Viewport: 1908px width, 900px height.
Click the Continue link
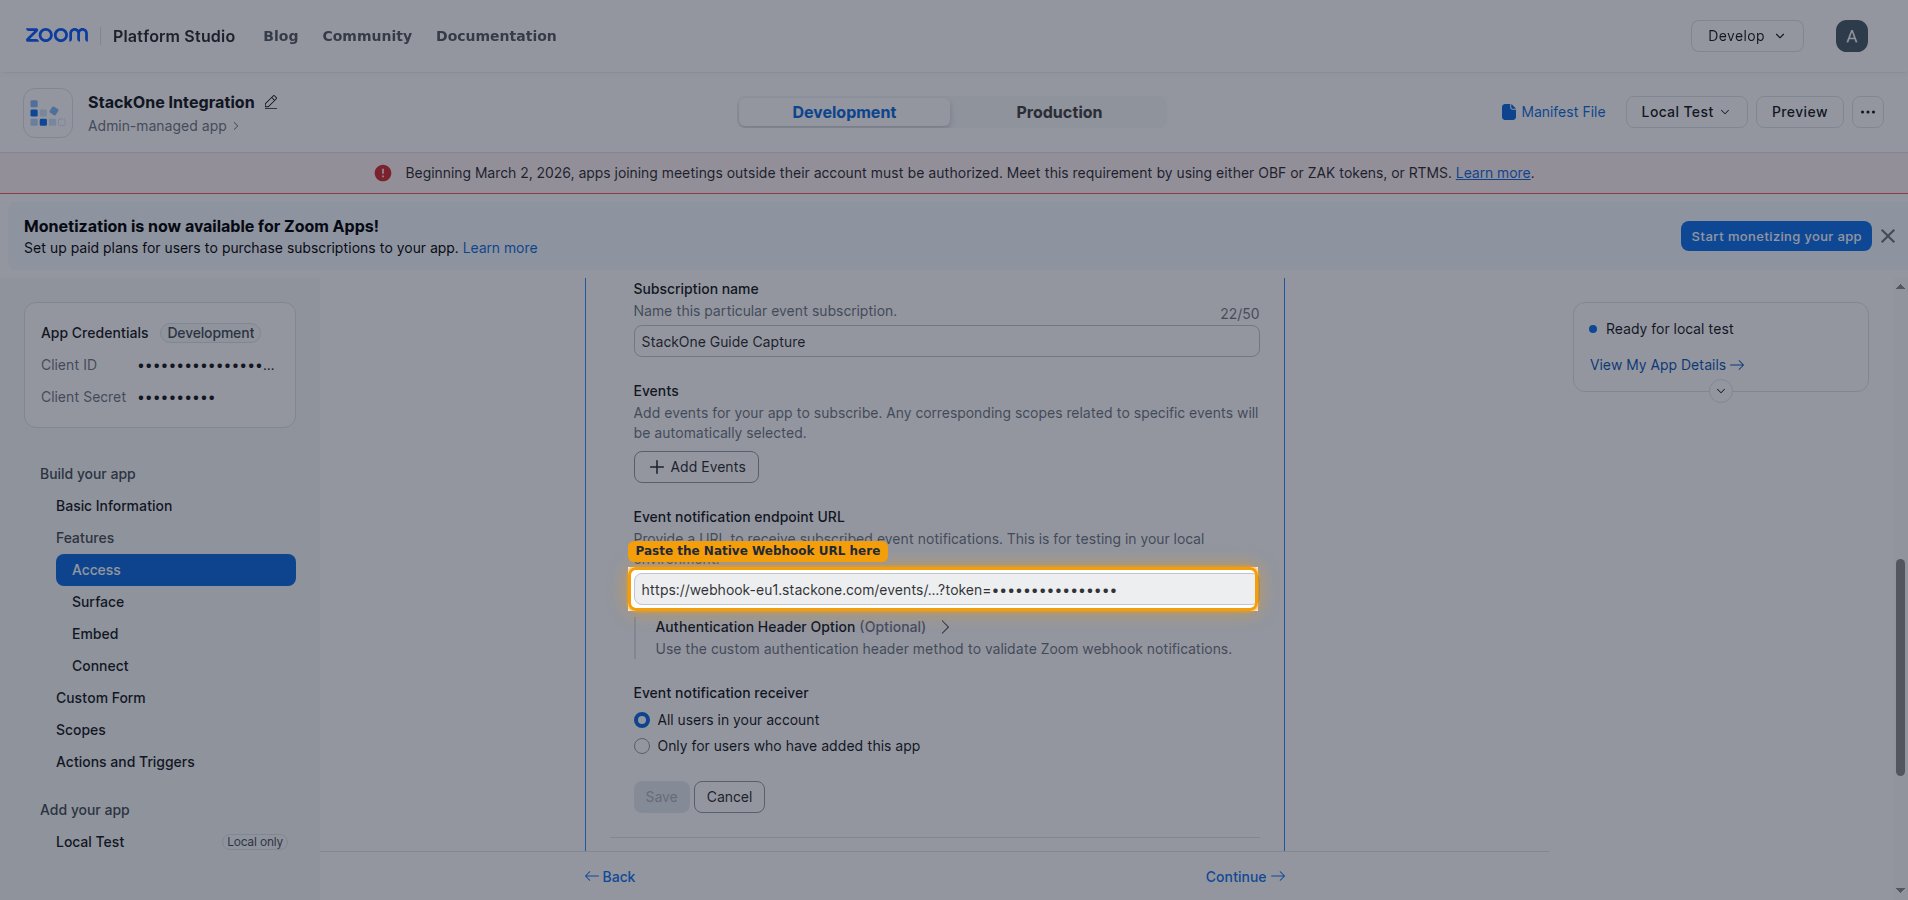[x=1245, y=877]
